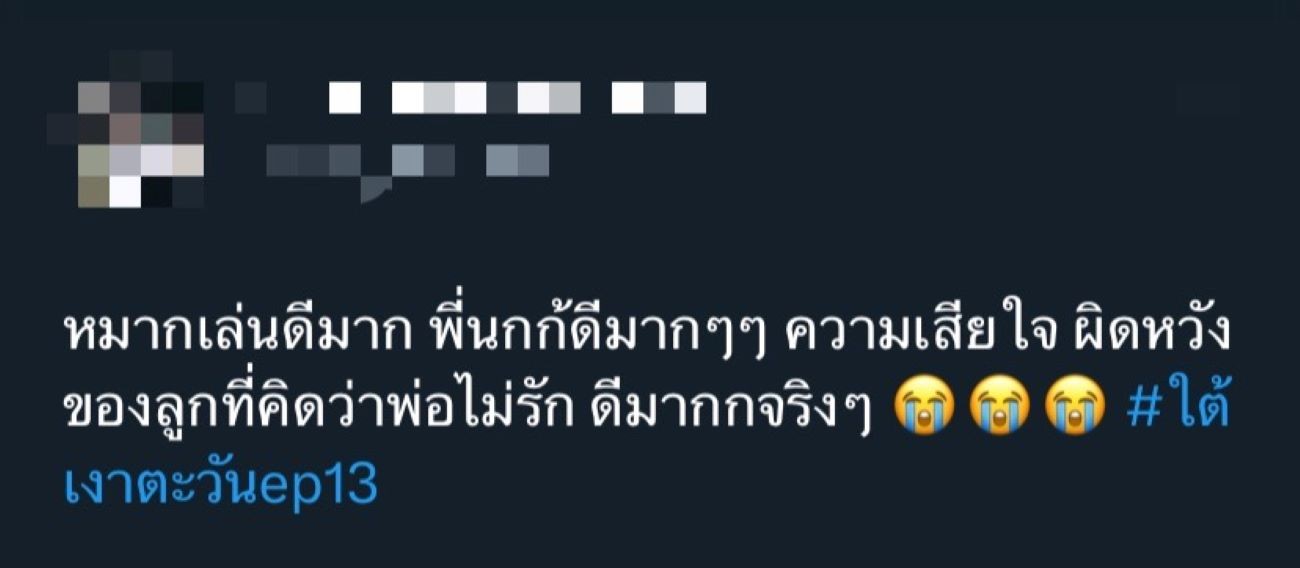The width and height of the screenshot is (1300, 568).
Task: Open the blurred display name profile
Action: pyautogui.click(x=518, y=98)
